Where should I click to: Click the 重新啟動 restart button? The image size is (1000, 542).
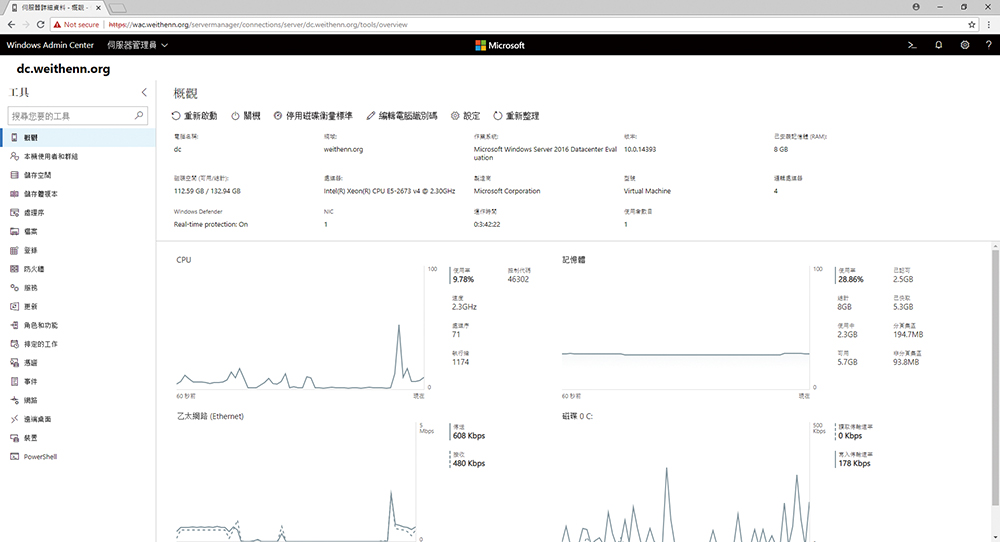pyautogui.click(x=195, y=116)
